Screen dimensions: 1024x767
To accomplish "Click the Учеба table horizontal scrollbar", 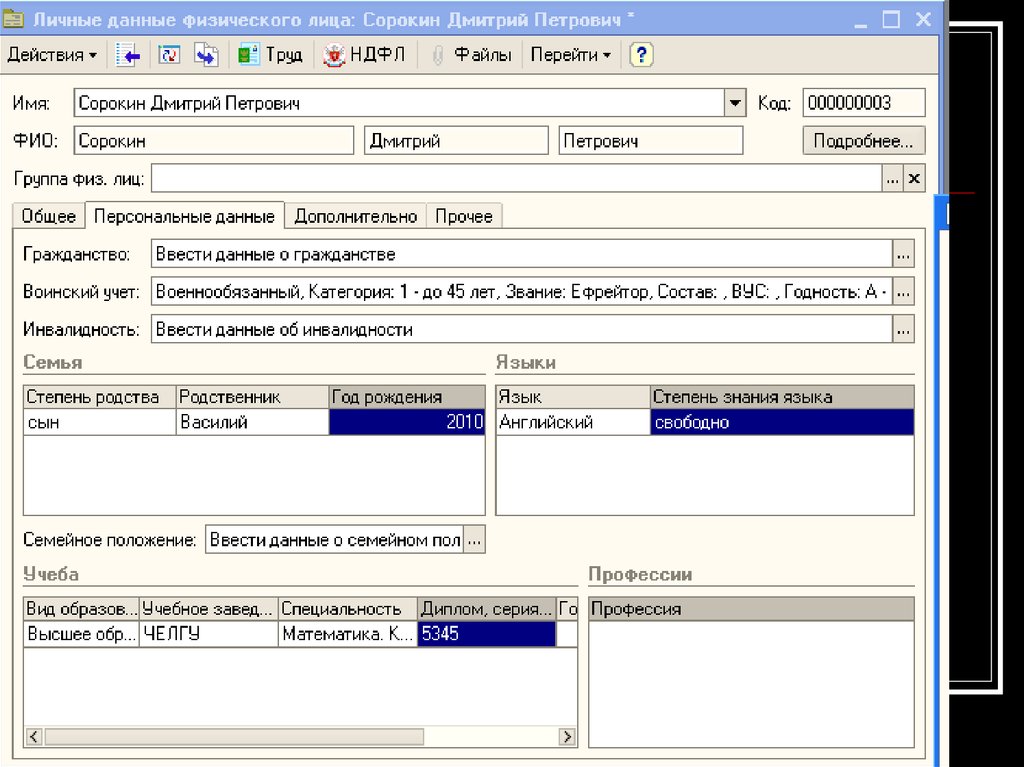I will (300, 737).
